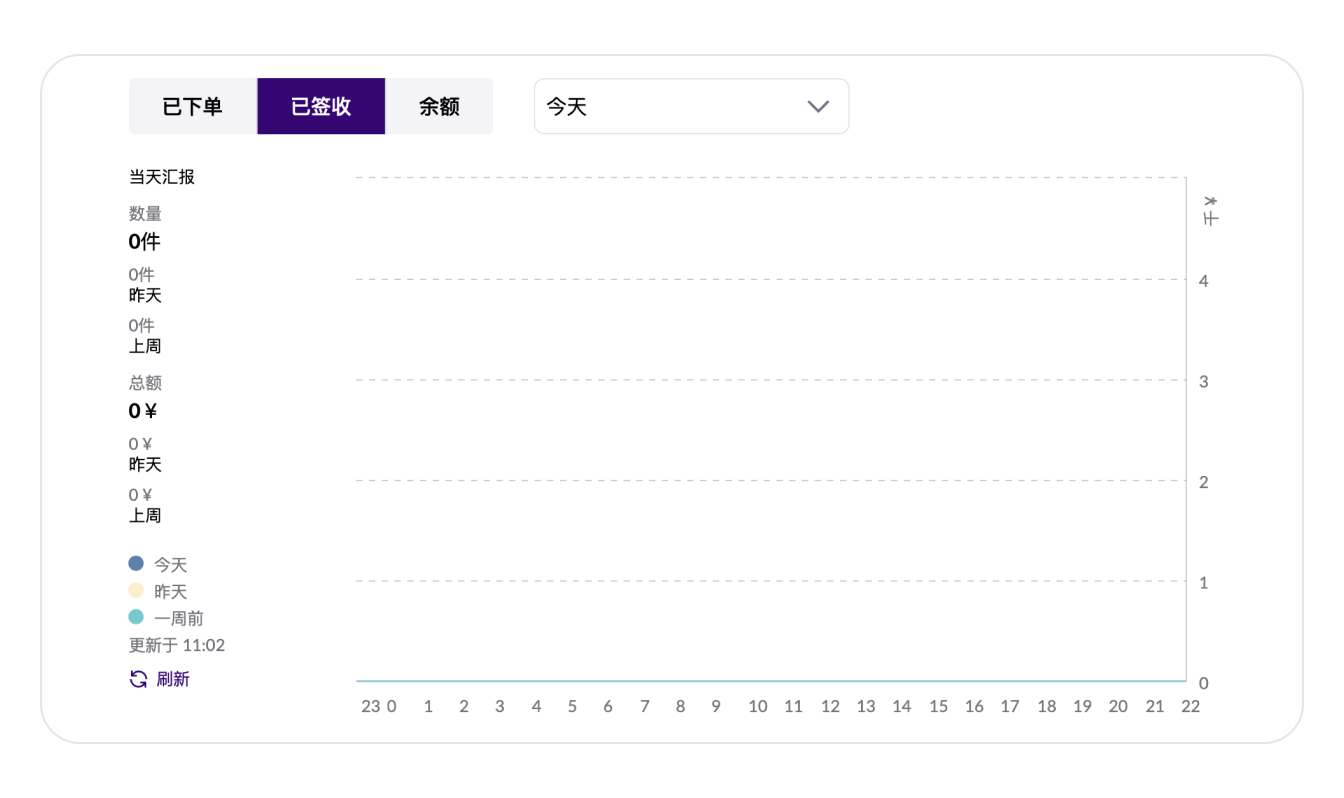This screenshot has width=1344, height=798.
Task: Open the 今天 date range dropdown
Action: [691, 106]
